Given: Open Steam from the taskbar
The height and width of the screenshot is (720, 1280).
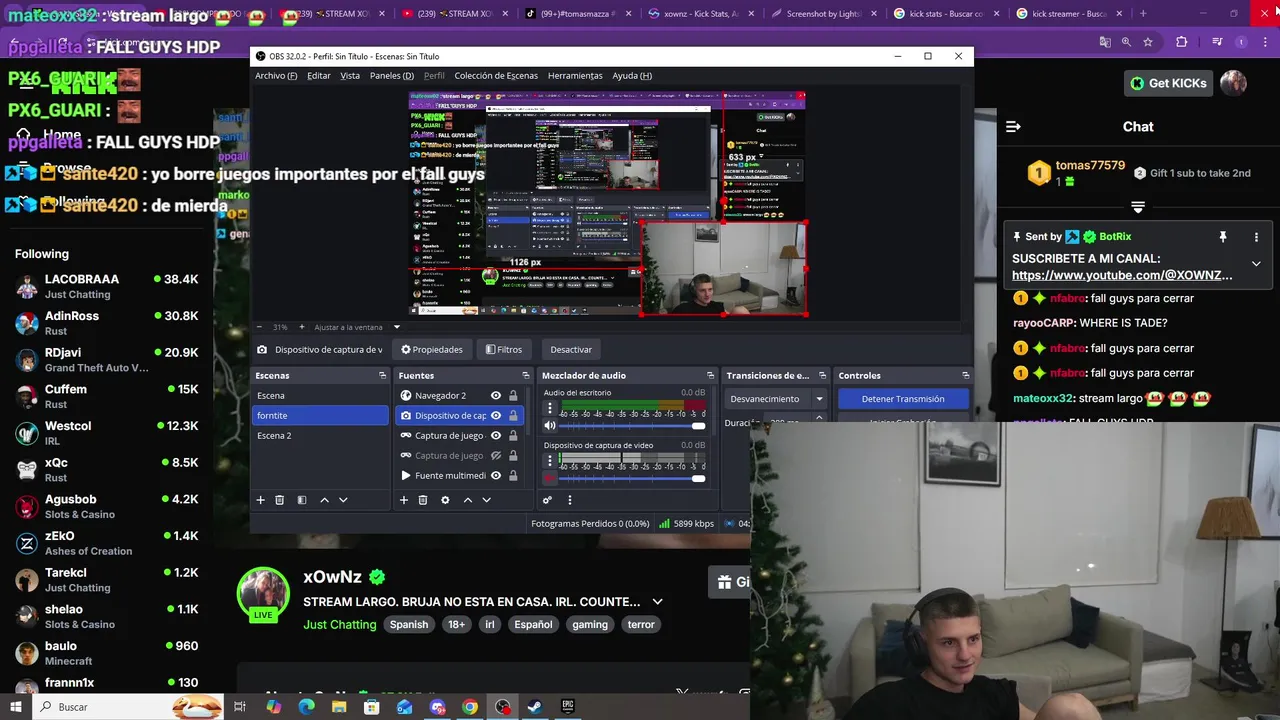Looking at the screenshot, I should pyautogui.click(x=535, y=707).
